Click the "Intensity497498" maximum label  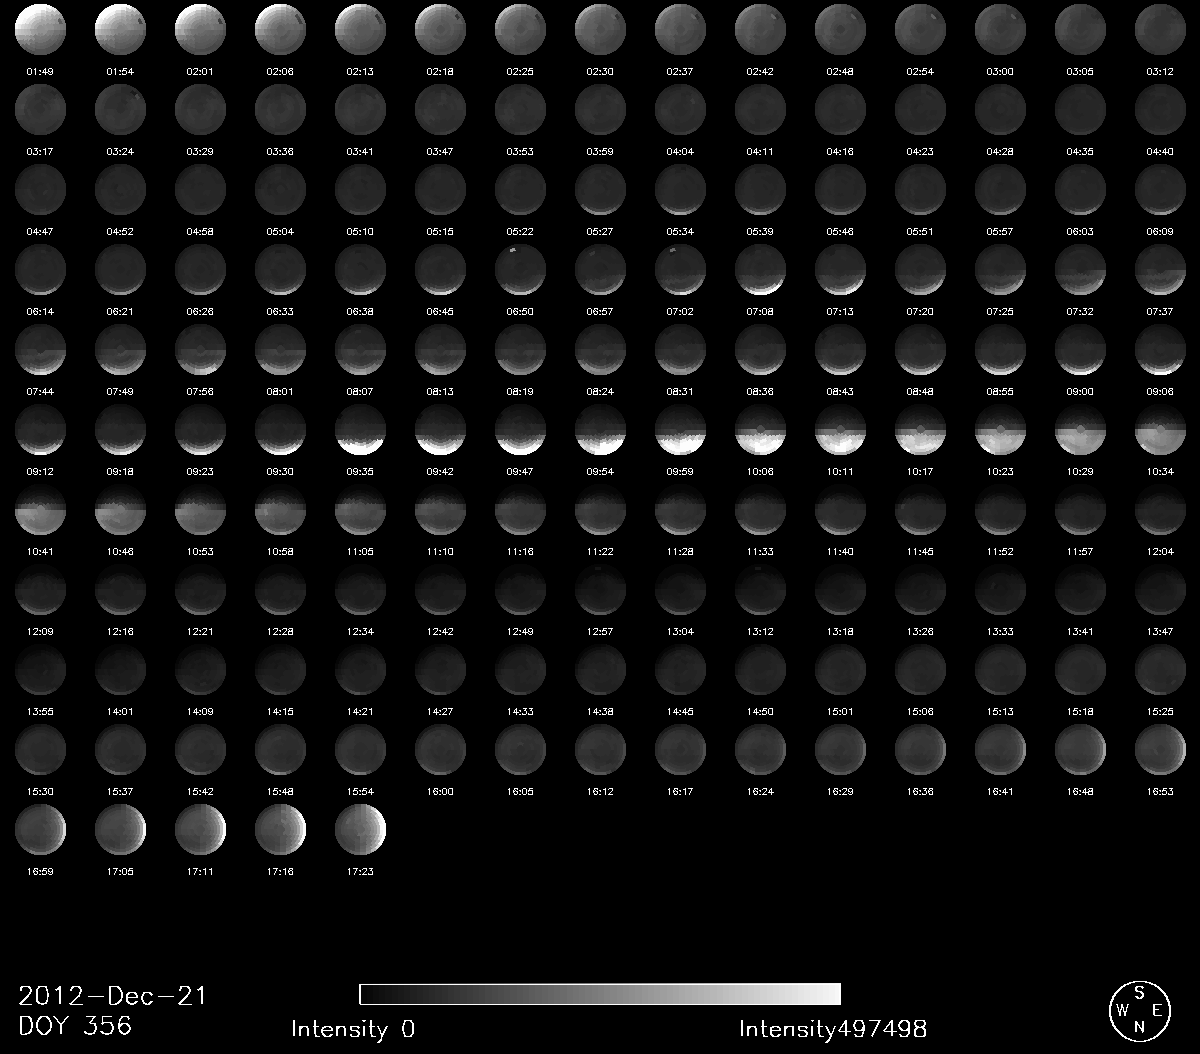[833, 1029]
